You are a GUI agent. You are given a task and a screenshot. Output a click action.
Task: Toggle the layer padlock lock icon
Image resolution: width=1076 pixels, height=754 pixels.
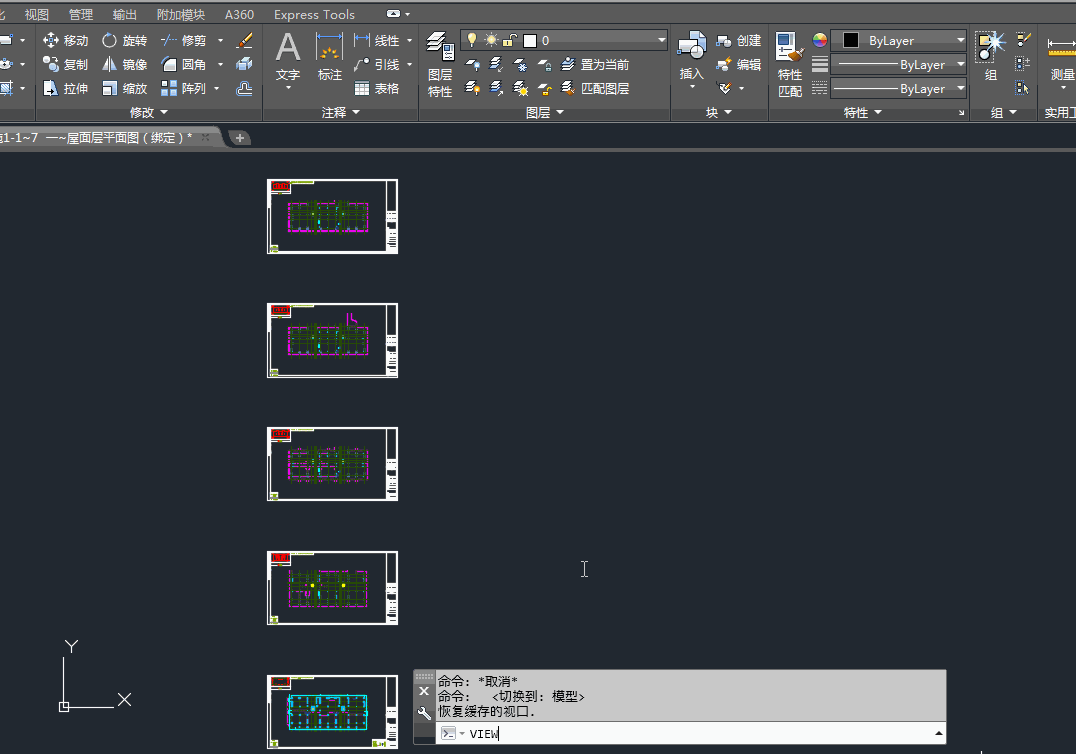tap(509, 41)
